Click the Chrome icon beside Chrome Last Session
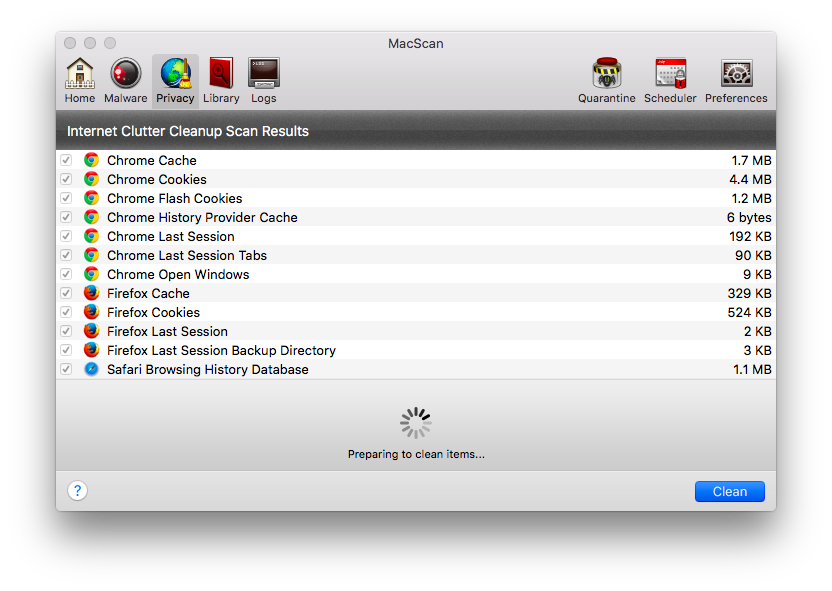Screen dimensions: 832x591 point(91,236)
